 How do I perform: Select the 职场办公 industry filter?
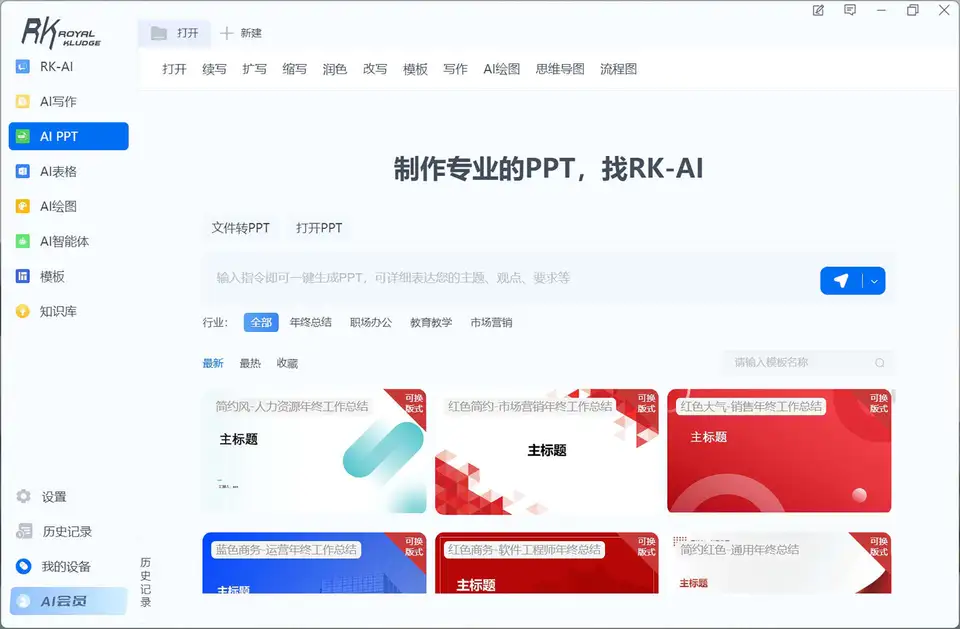click(371, 322)
